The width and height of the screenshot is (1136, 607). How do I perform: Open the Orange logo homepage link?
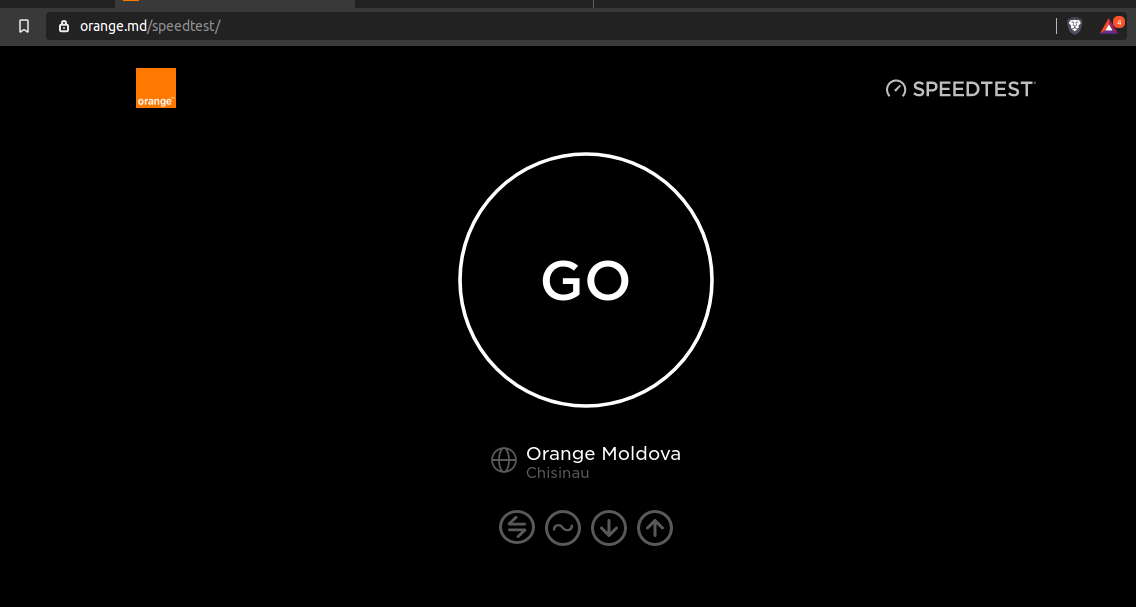click(156, 88)
